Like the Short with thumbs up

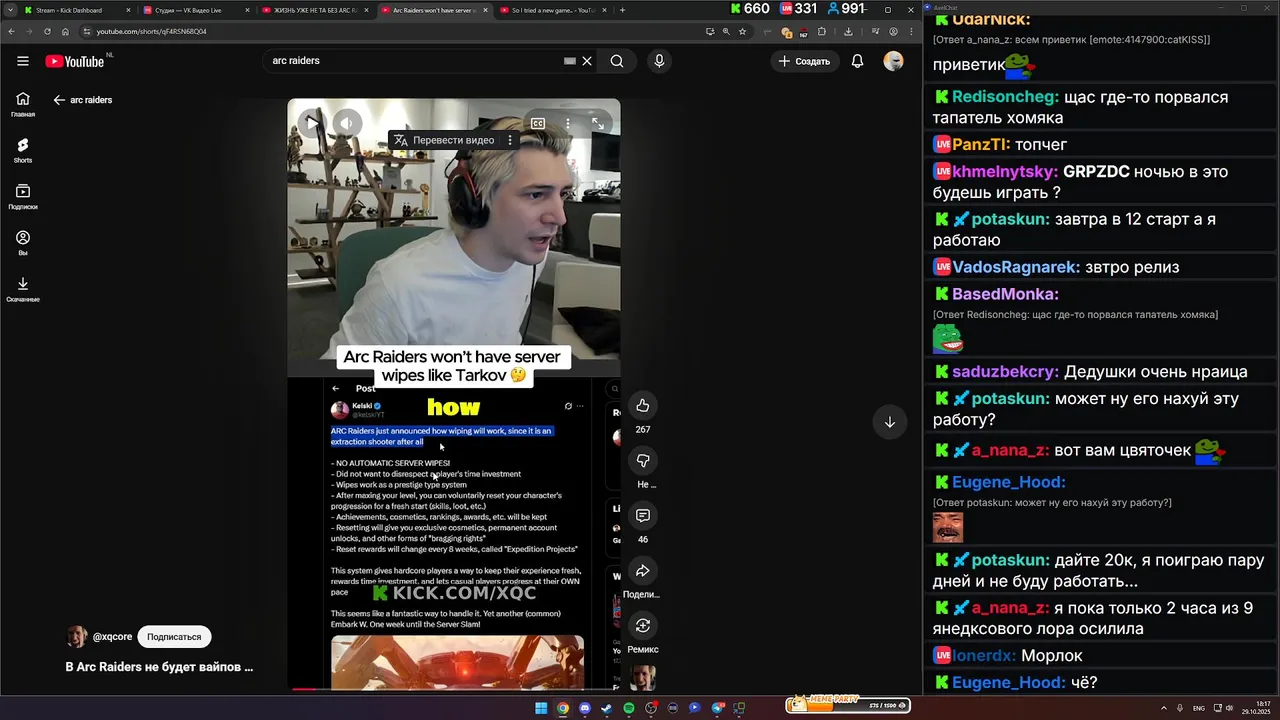click(x=643, y=405)
